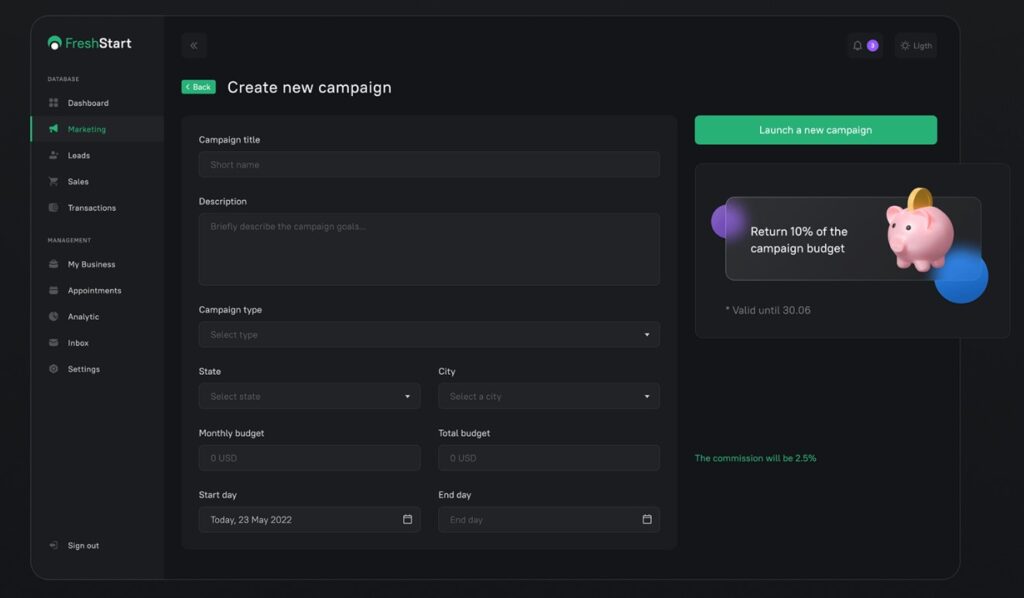Open the End day calendar picker icon
The width and height of the screenshot is (1024, 598).
coord(647,520)
